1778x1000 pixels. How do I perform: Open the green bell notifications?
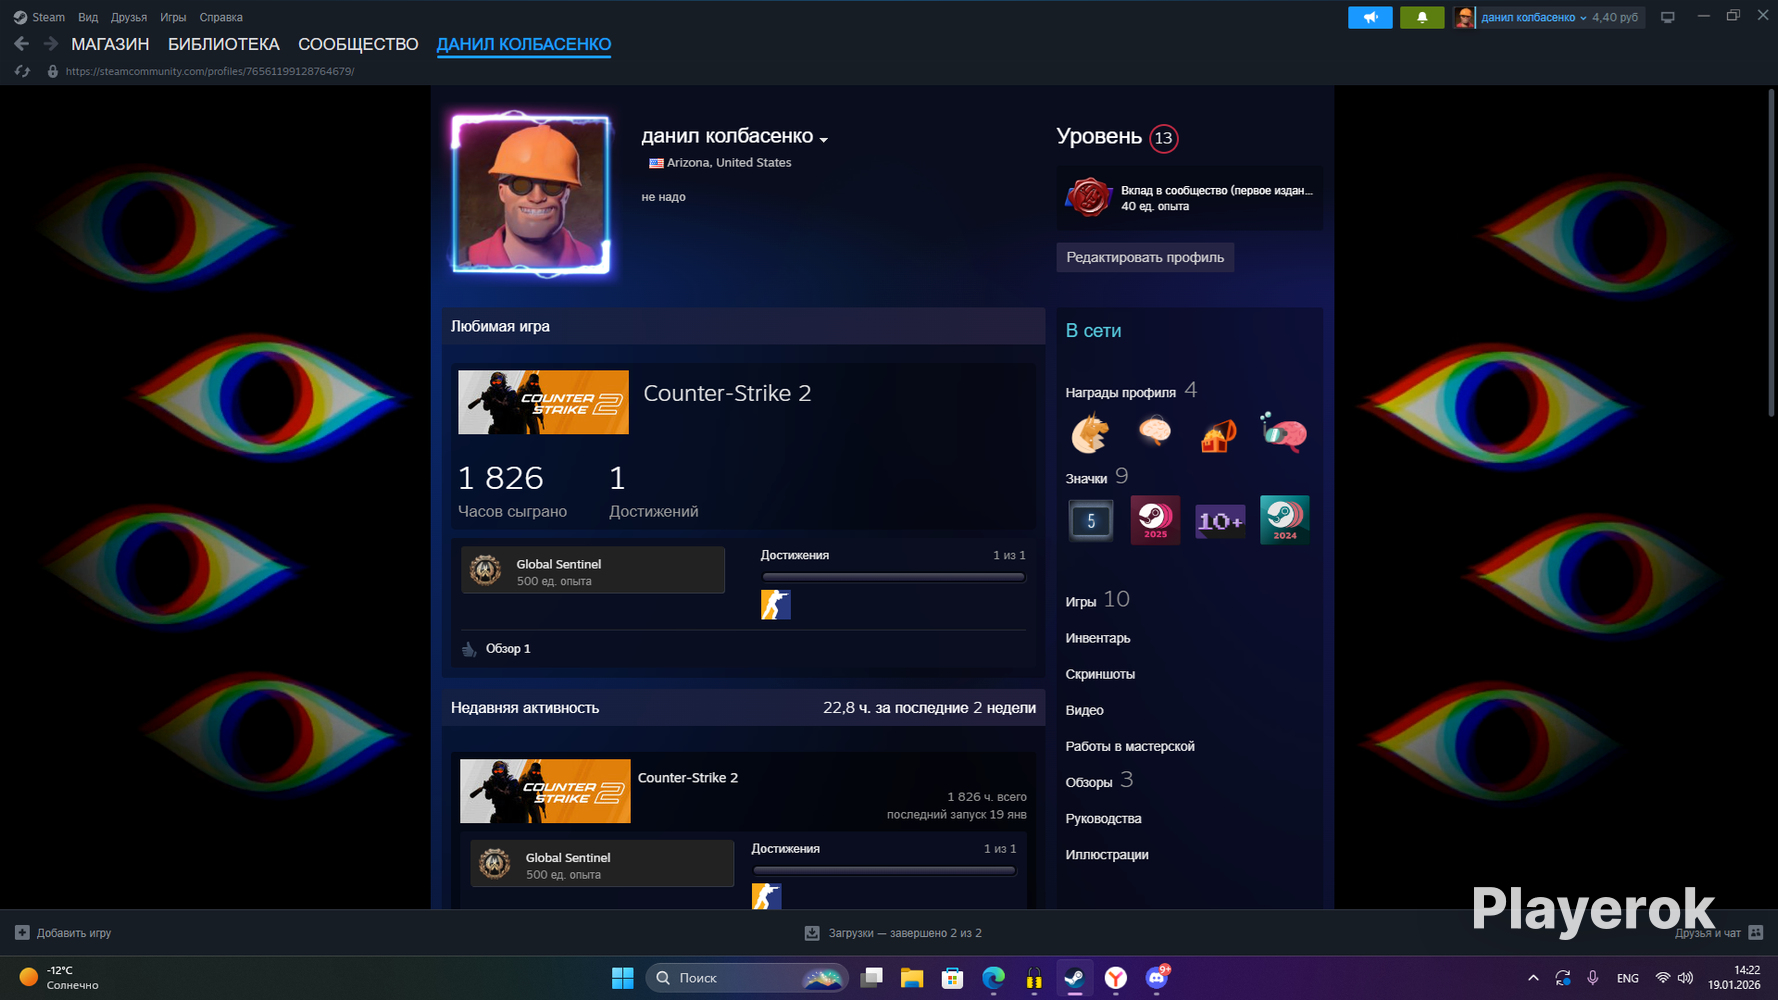click(x=1422, y=17)
